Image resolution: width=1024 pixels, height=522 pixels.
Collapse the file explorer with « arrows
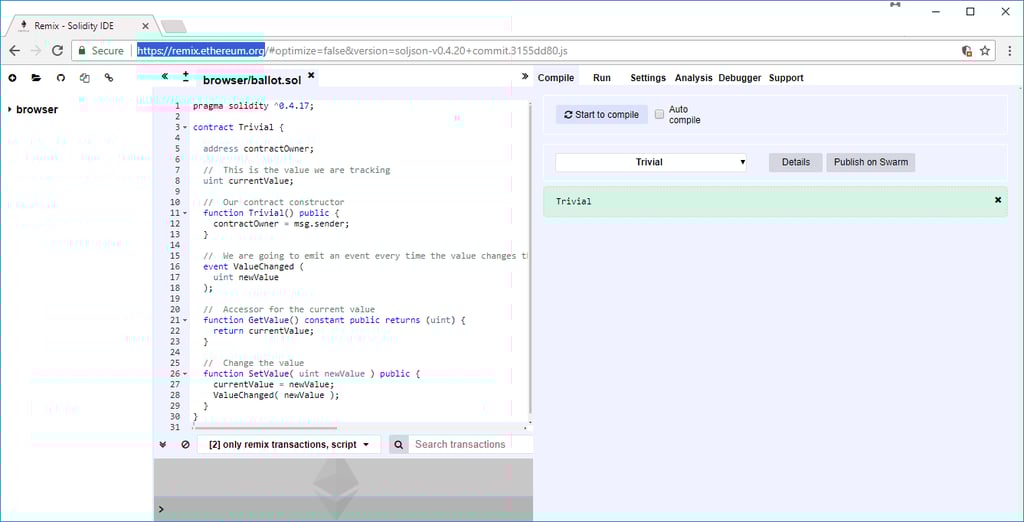(165, 76)
